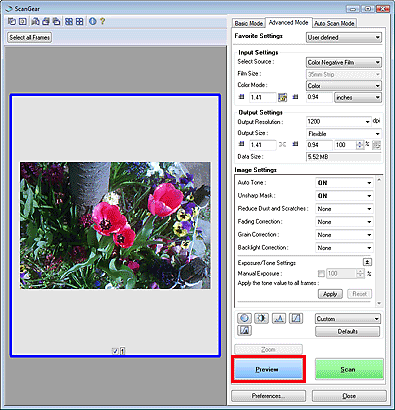Click the output width field 1.41
Viewport: 395px width, 410px height.
tap(263, 145)
